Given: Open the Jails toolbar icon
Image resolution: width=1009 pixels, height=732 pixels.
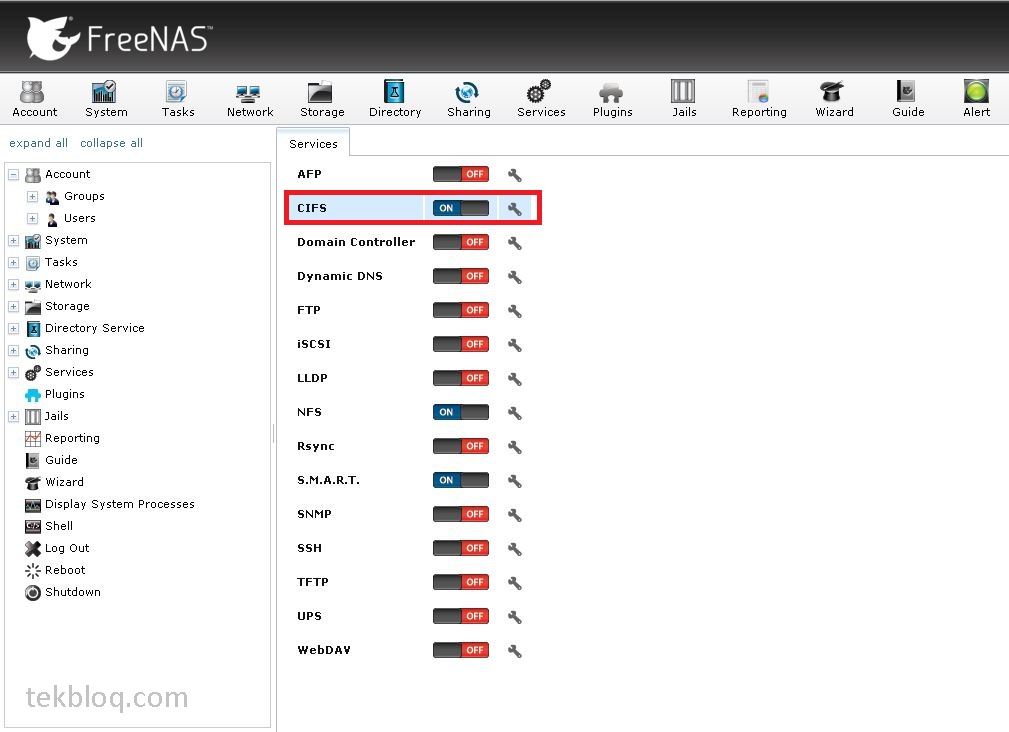Looking at the screenshot, I should (683, 98).
